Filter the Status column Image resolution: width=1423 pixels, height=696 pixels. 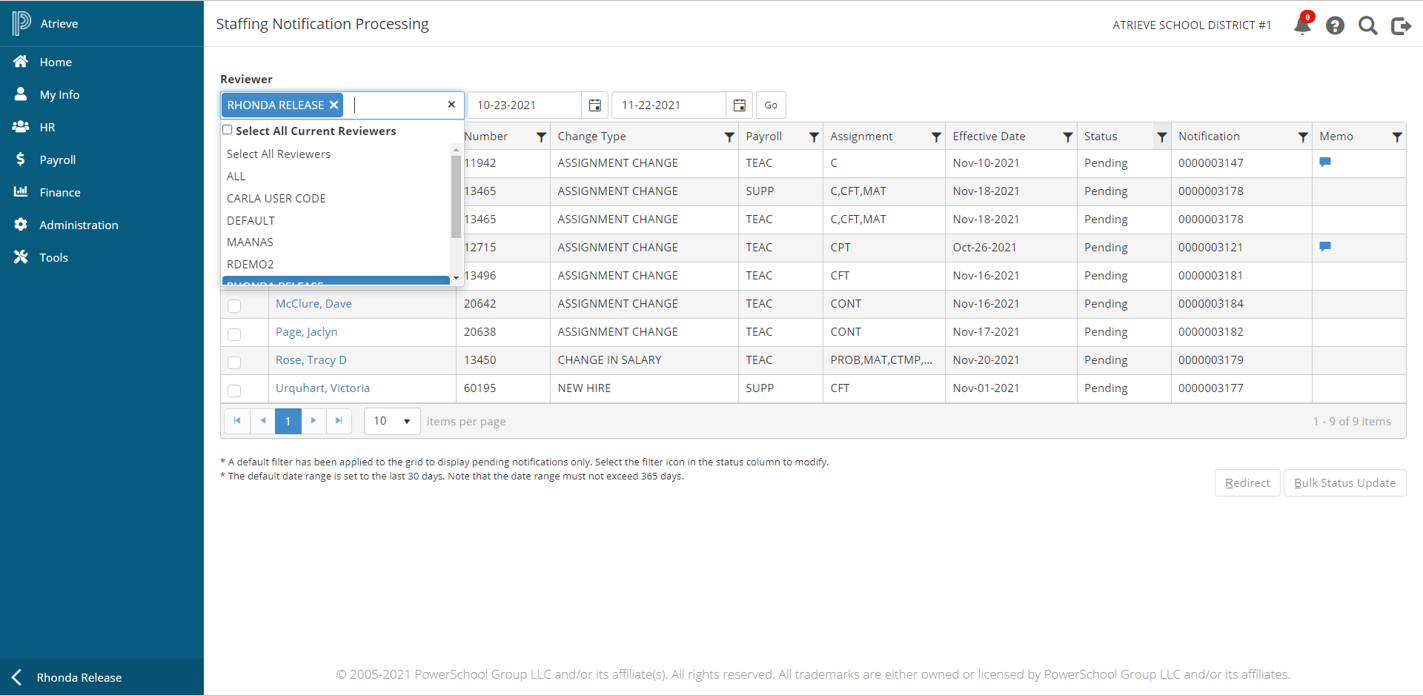[x=1161, y=137]
